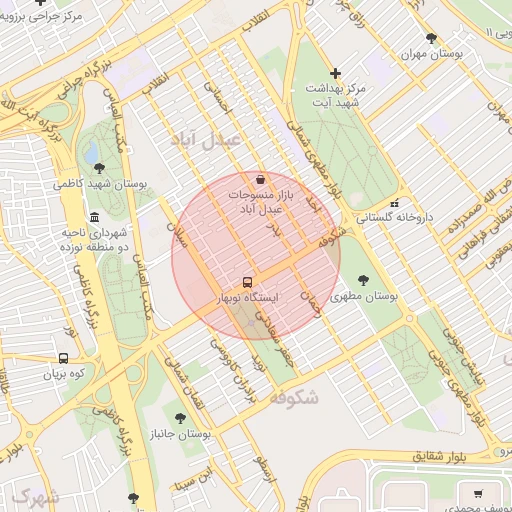Viewport: 512px width, 512px height.
Task: Select the municipality building icon for شهرداری ناحیه دو
Action: coord(95,217)
